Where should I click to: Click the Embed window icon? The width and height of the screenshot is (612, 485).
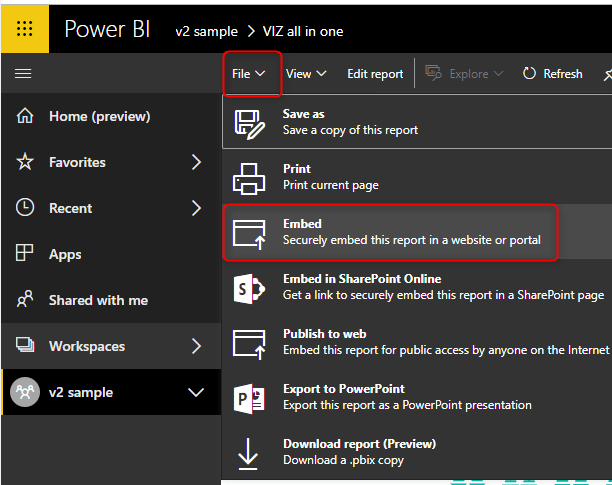(249, 234)
